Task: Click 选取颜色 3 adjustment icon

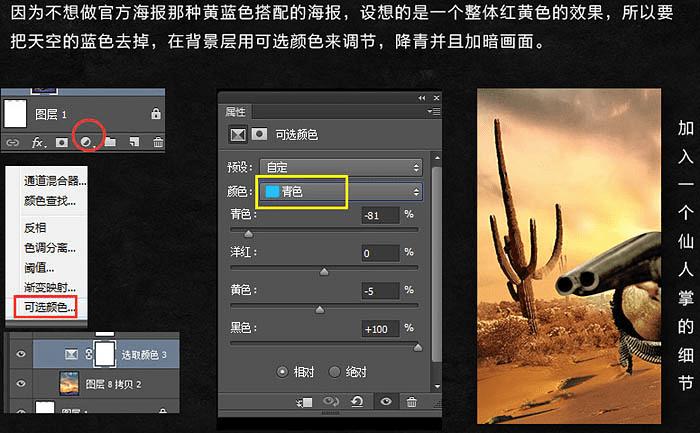Action: click(x=71, y=354)
